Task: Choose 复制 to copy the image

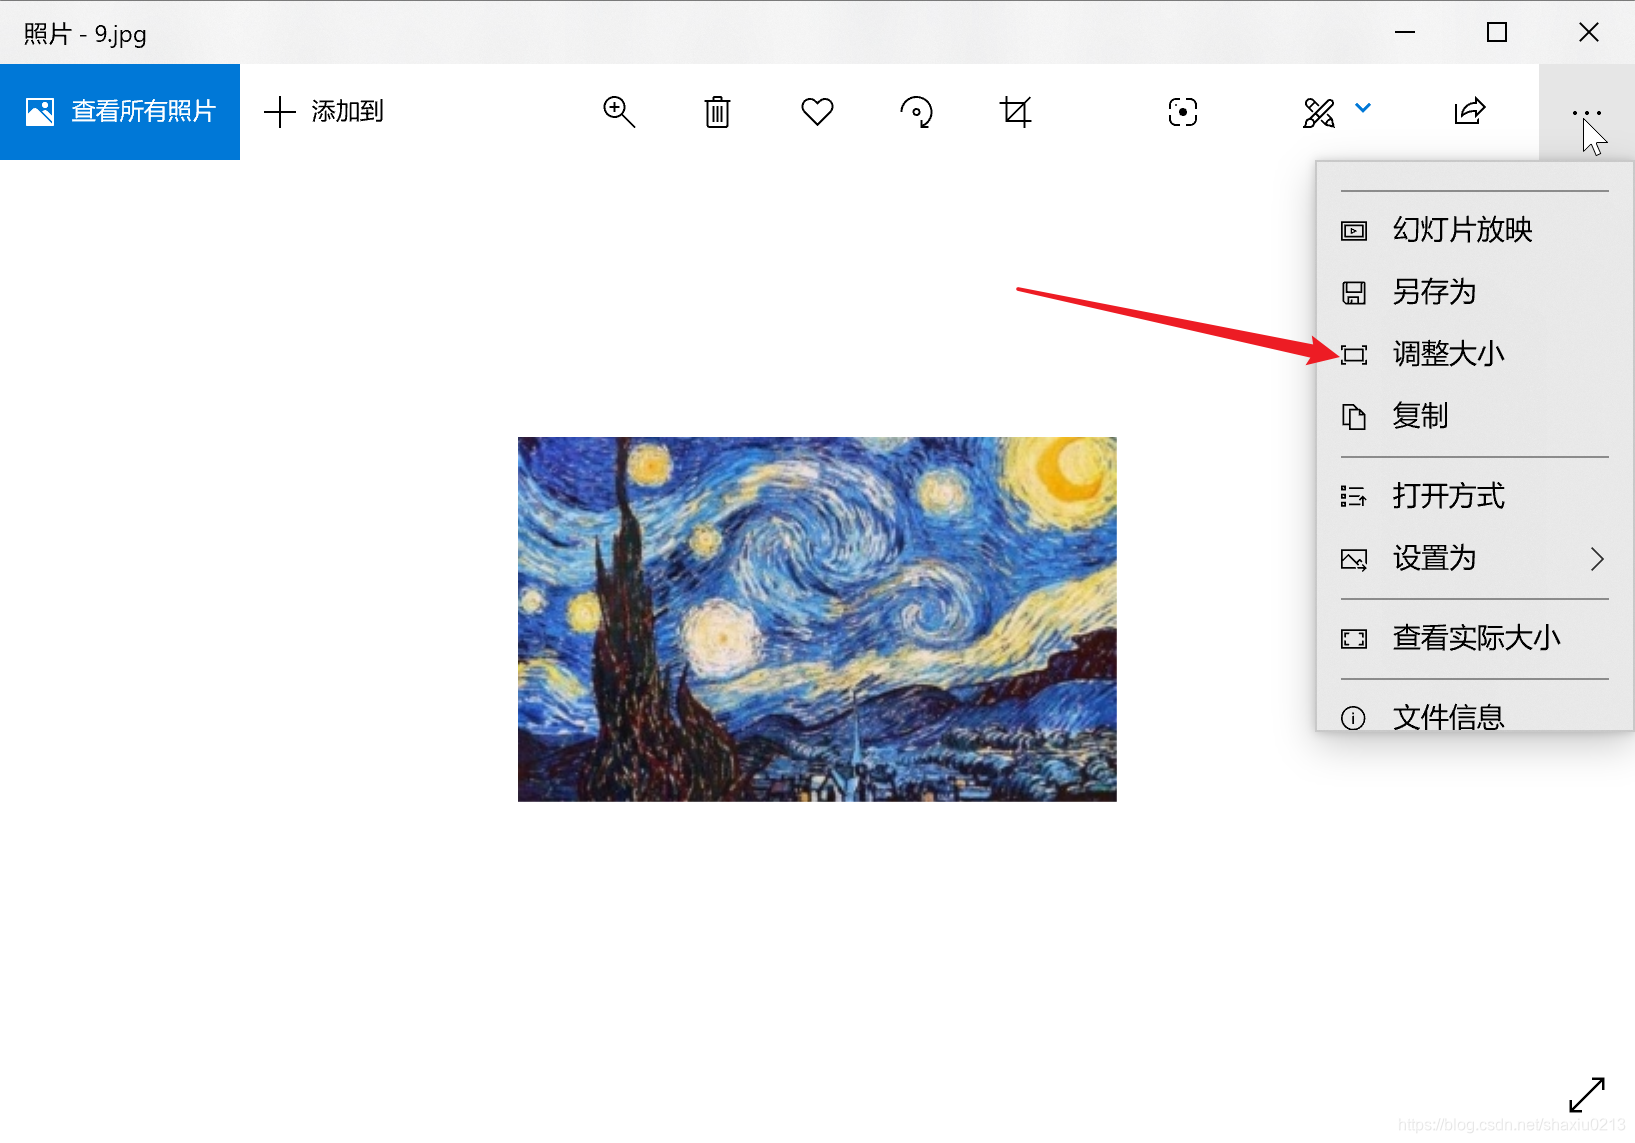Action: pyautogui.click(x=1475, y=416)
